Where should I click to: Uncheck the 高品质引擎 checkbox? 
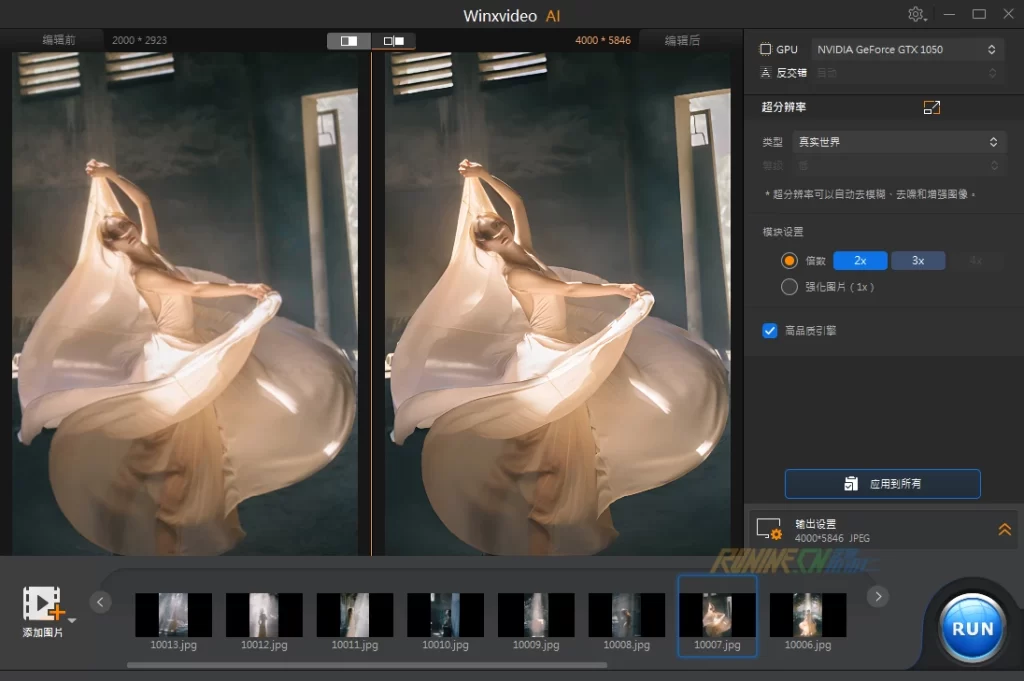pyautogui.click(x=770, y=330)
